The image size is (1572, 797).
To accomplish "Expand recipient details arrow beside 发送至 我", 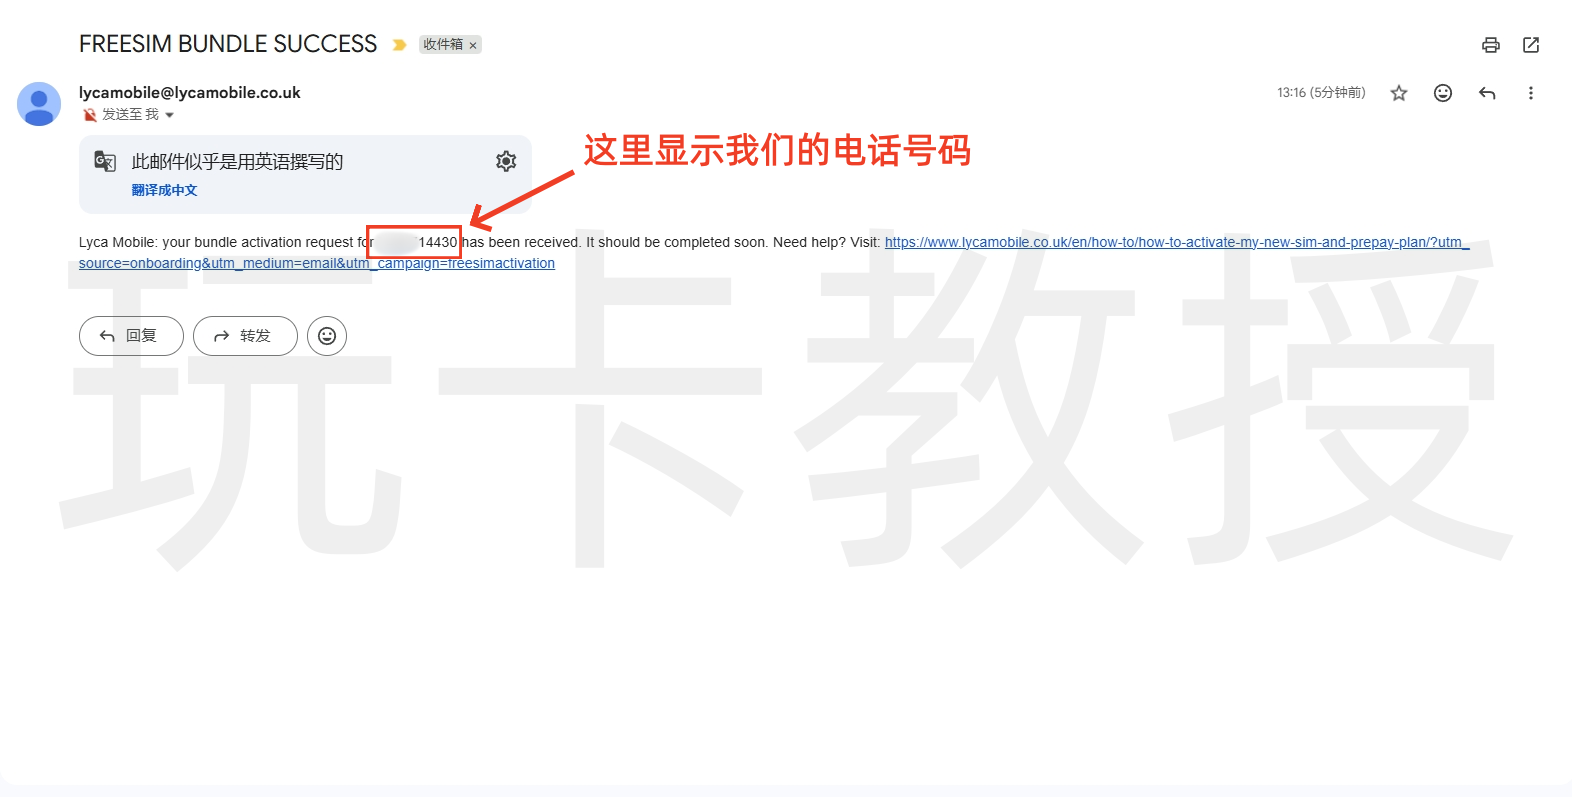I will coord(170,115).
